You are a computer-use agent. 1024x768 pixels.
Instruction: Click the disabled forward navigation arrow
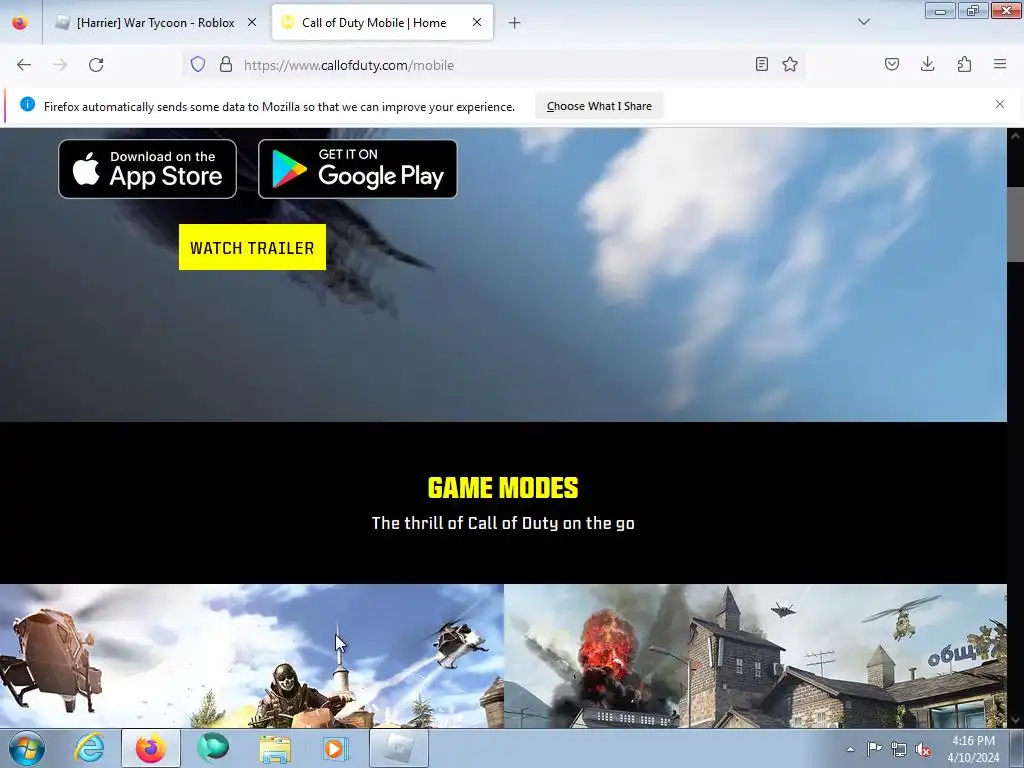coord(60,65)
